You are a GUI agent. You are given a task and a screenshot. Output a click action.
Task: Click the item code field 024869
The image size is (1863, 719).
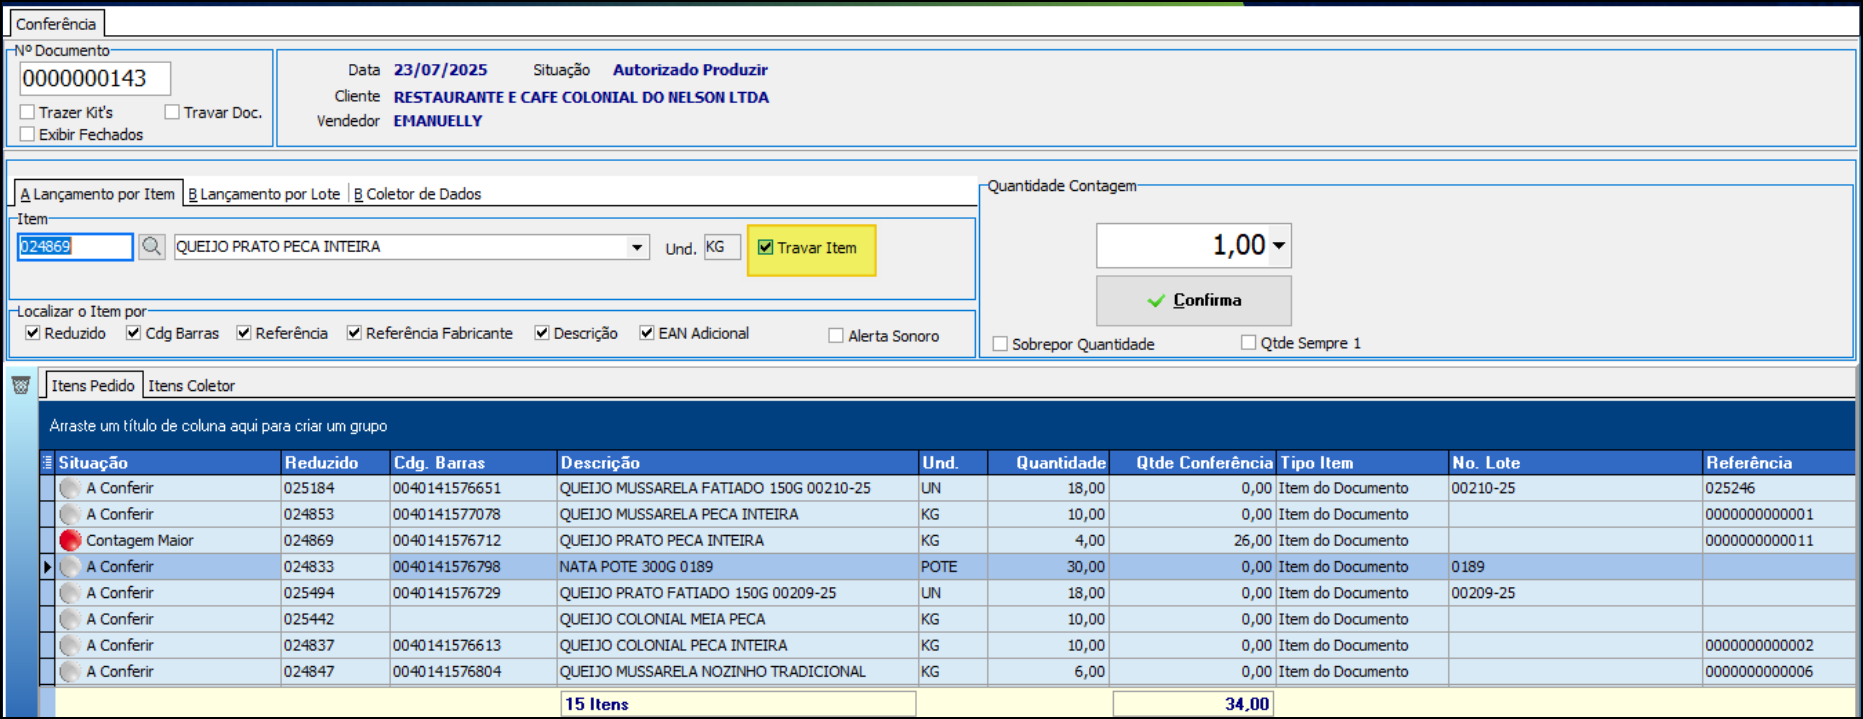75,246
